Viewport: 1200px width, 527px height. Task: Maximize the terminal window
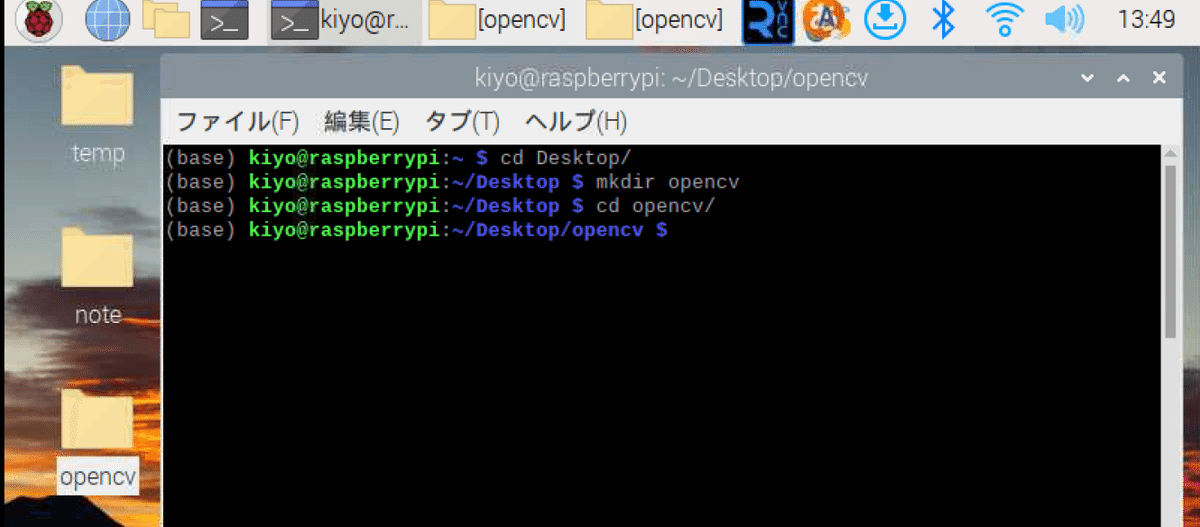pos(1123,78)
